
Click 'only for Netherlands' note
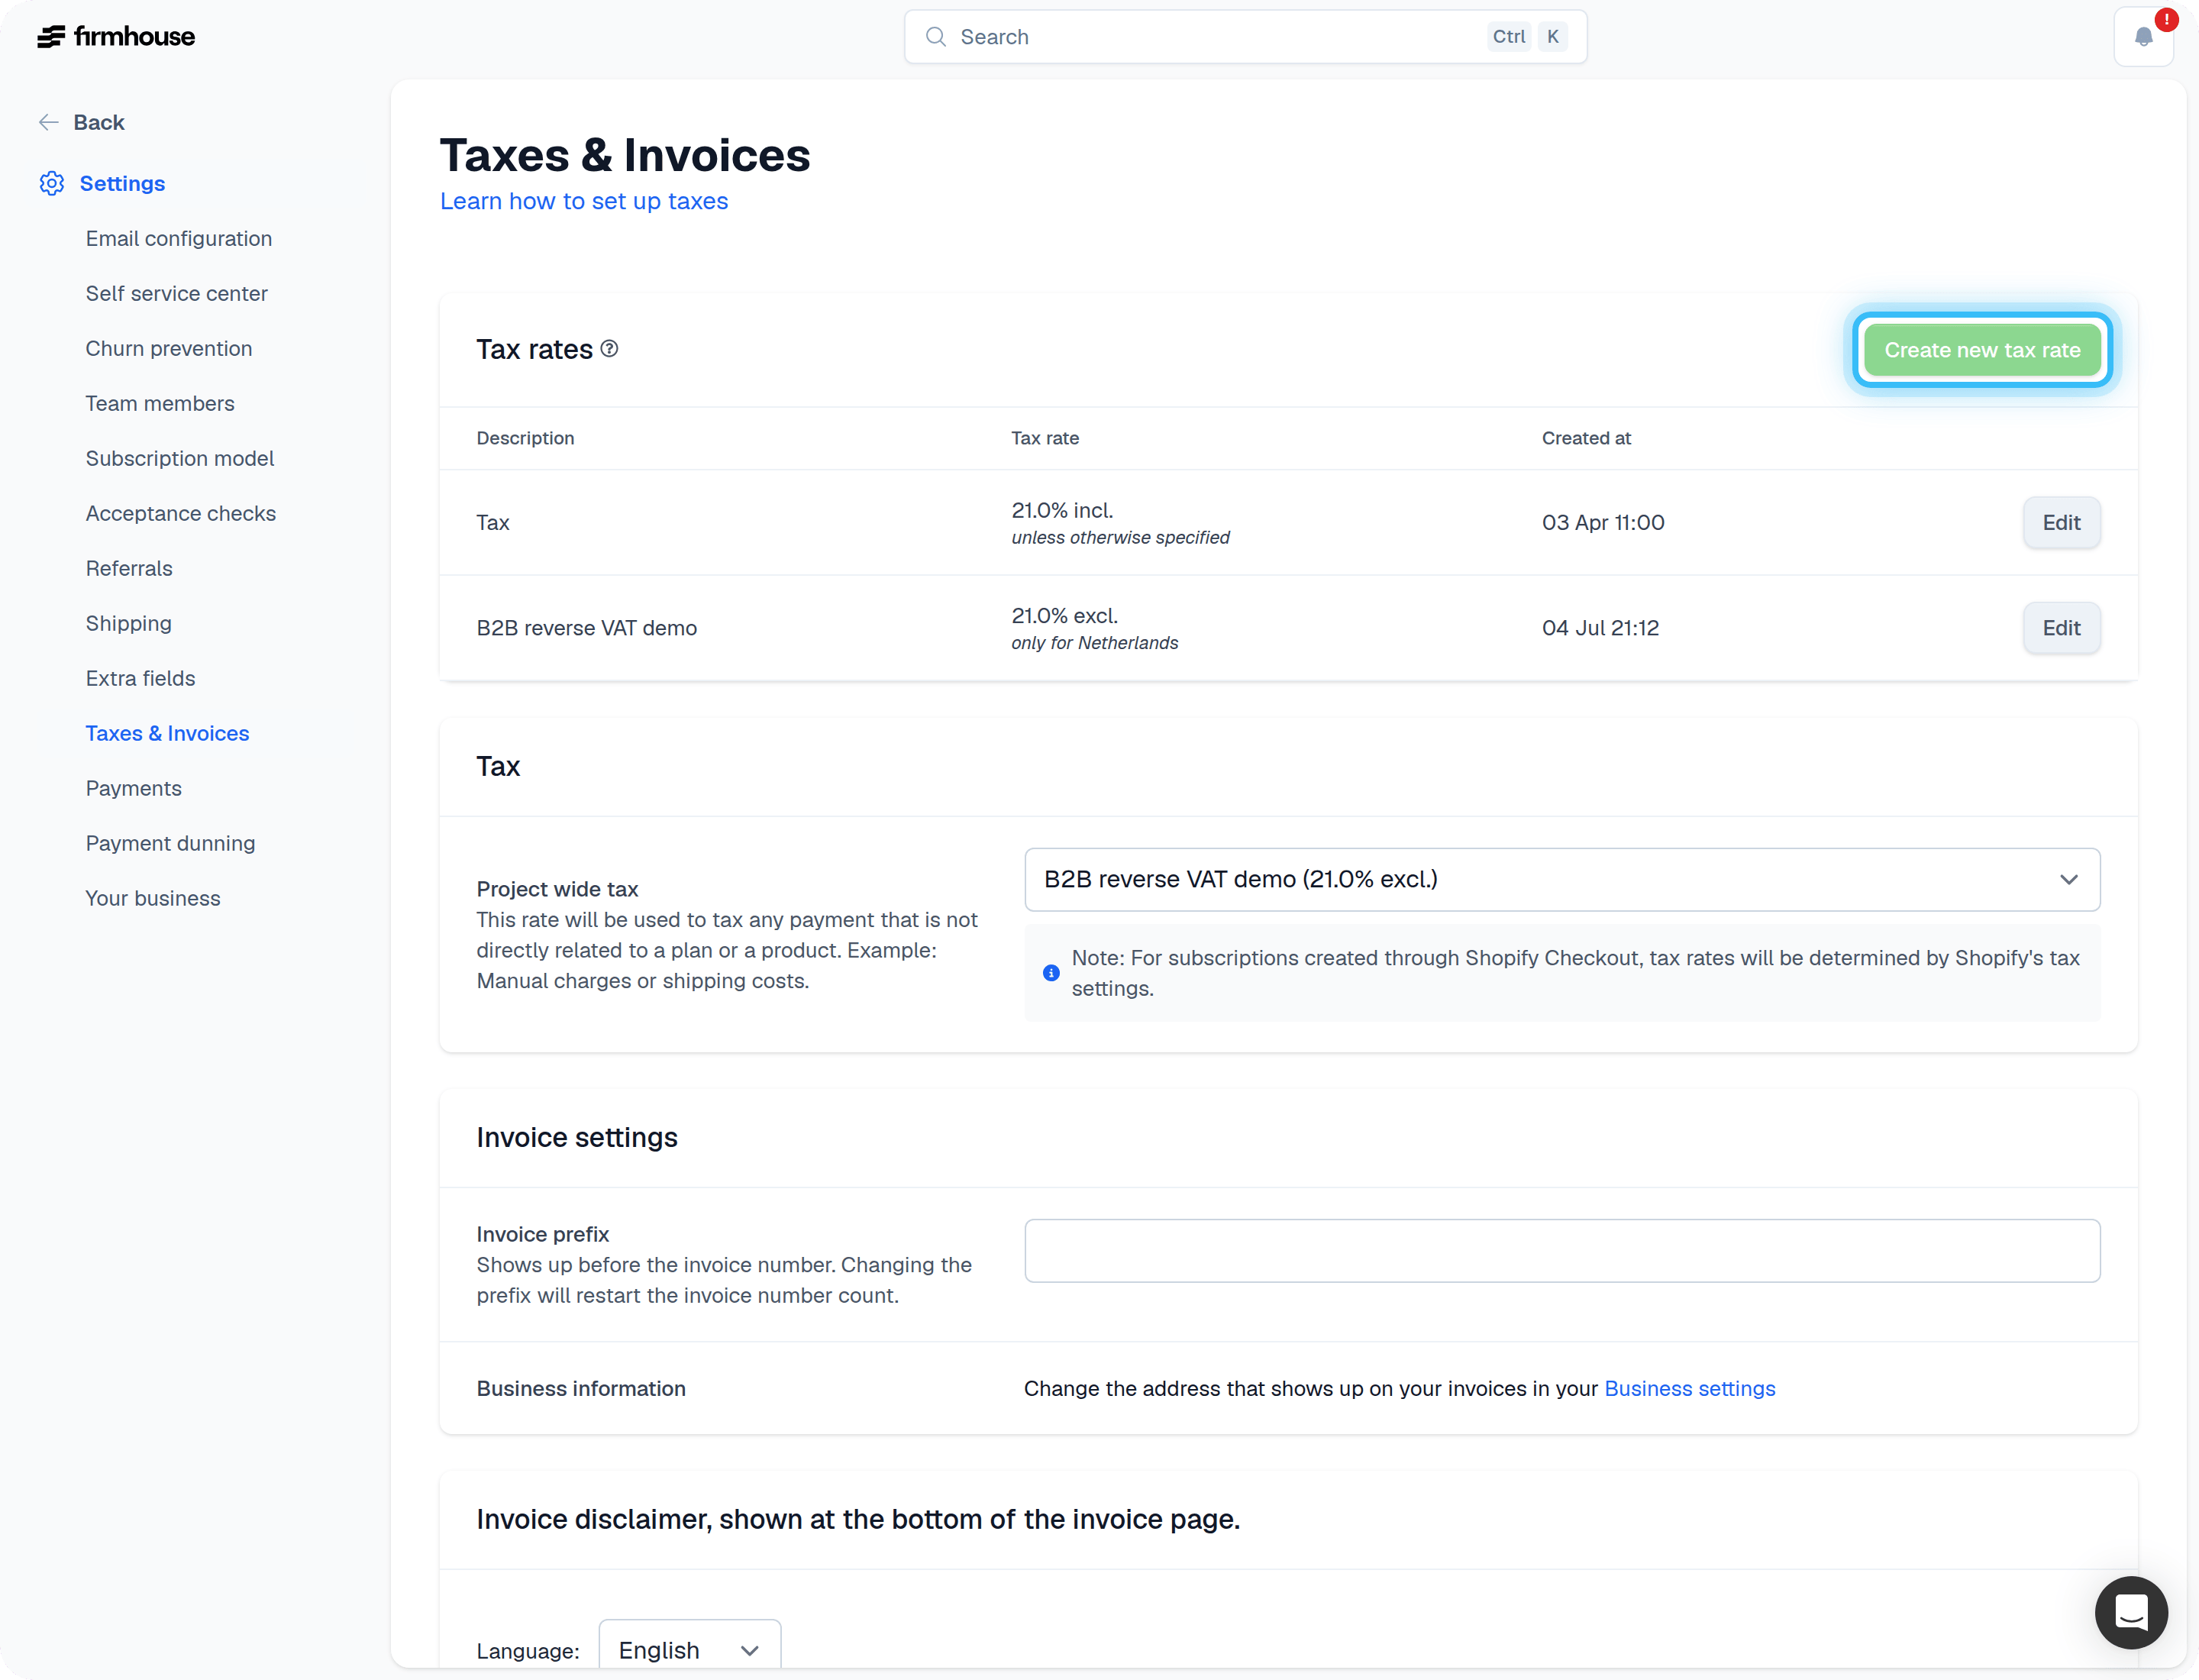tap(1095, 643)
